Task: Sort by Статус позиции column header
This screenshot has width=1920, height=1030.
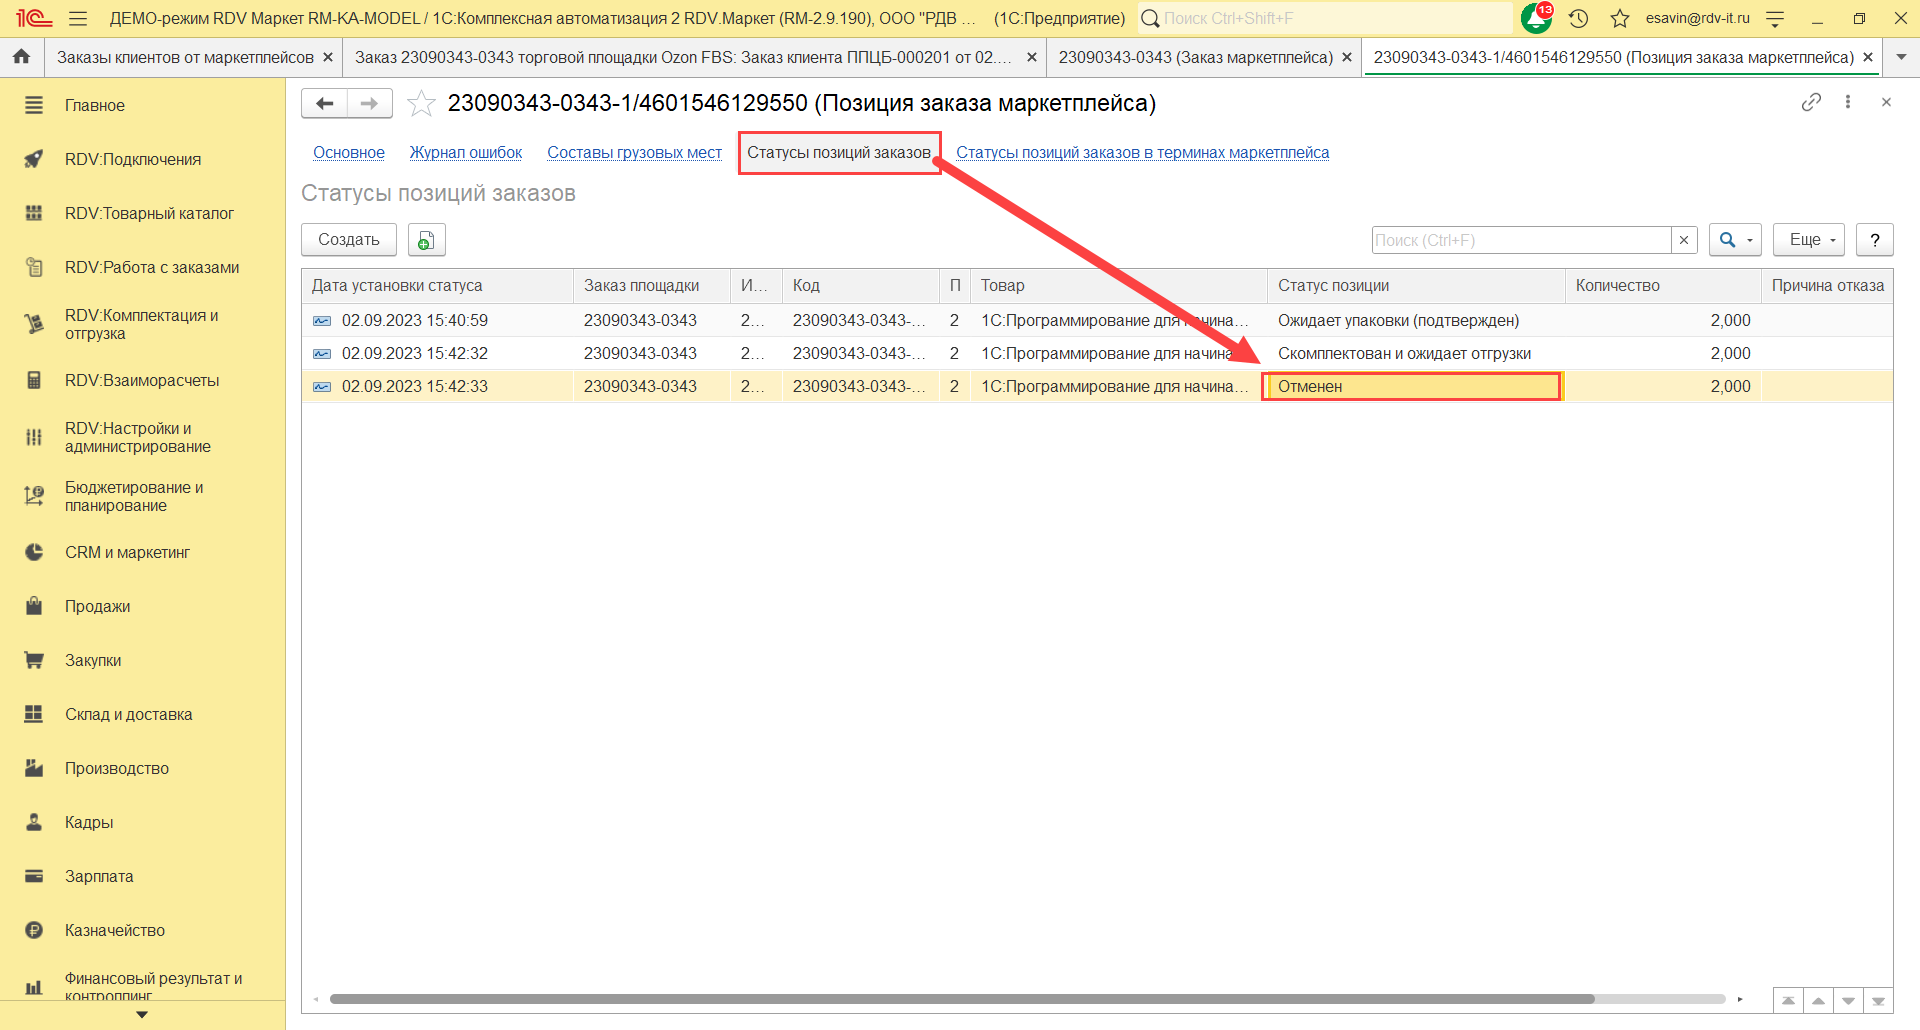Action: tap(1416, 285)
